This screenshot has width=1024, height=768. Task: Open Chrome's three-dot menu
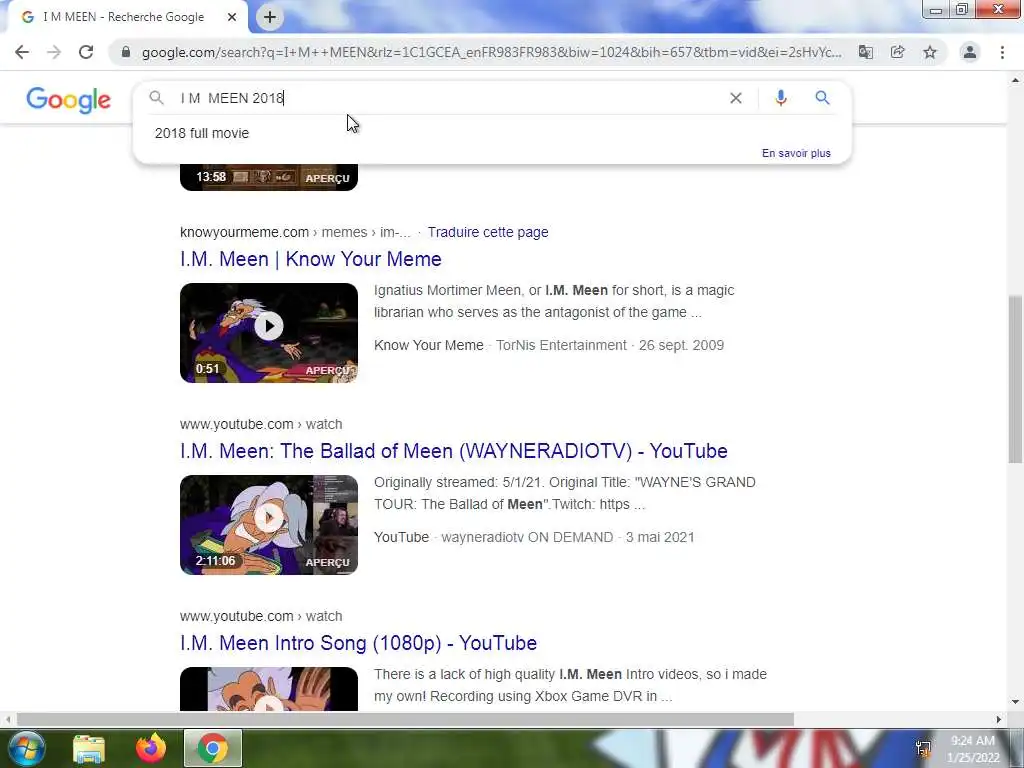point(1002,52)
